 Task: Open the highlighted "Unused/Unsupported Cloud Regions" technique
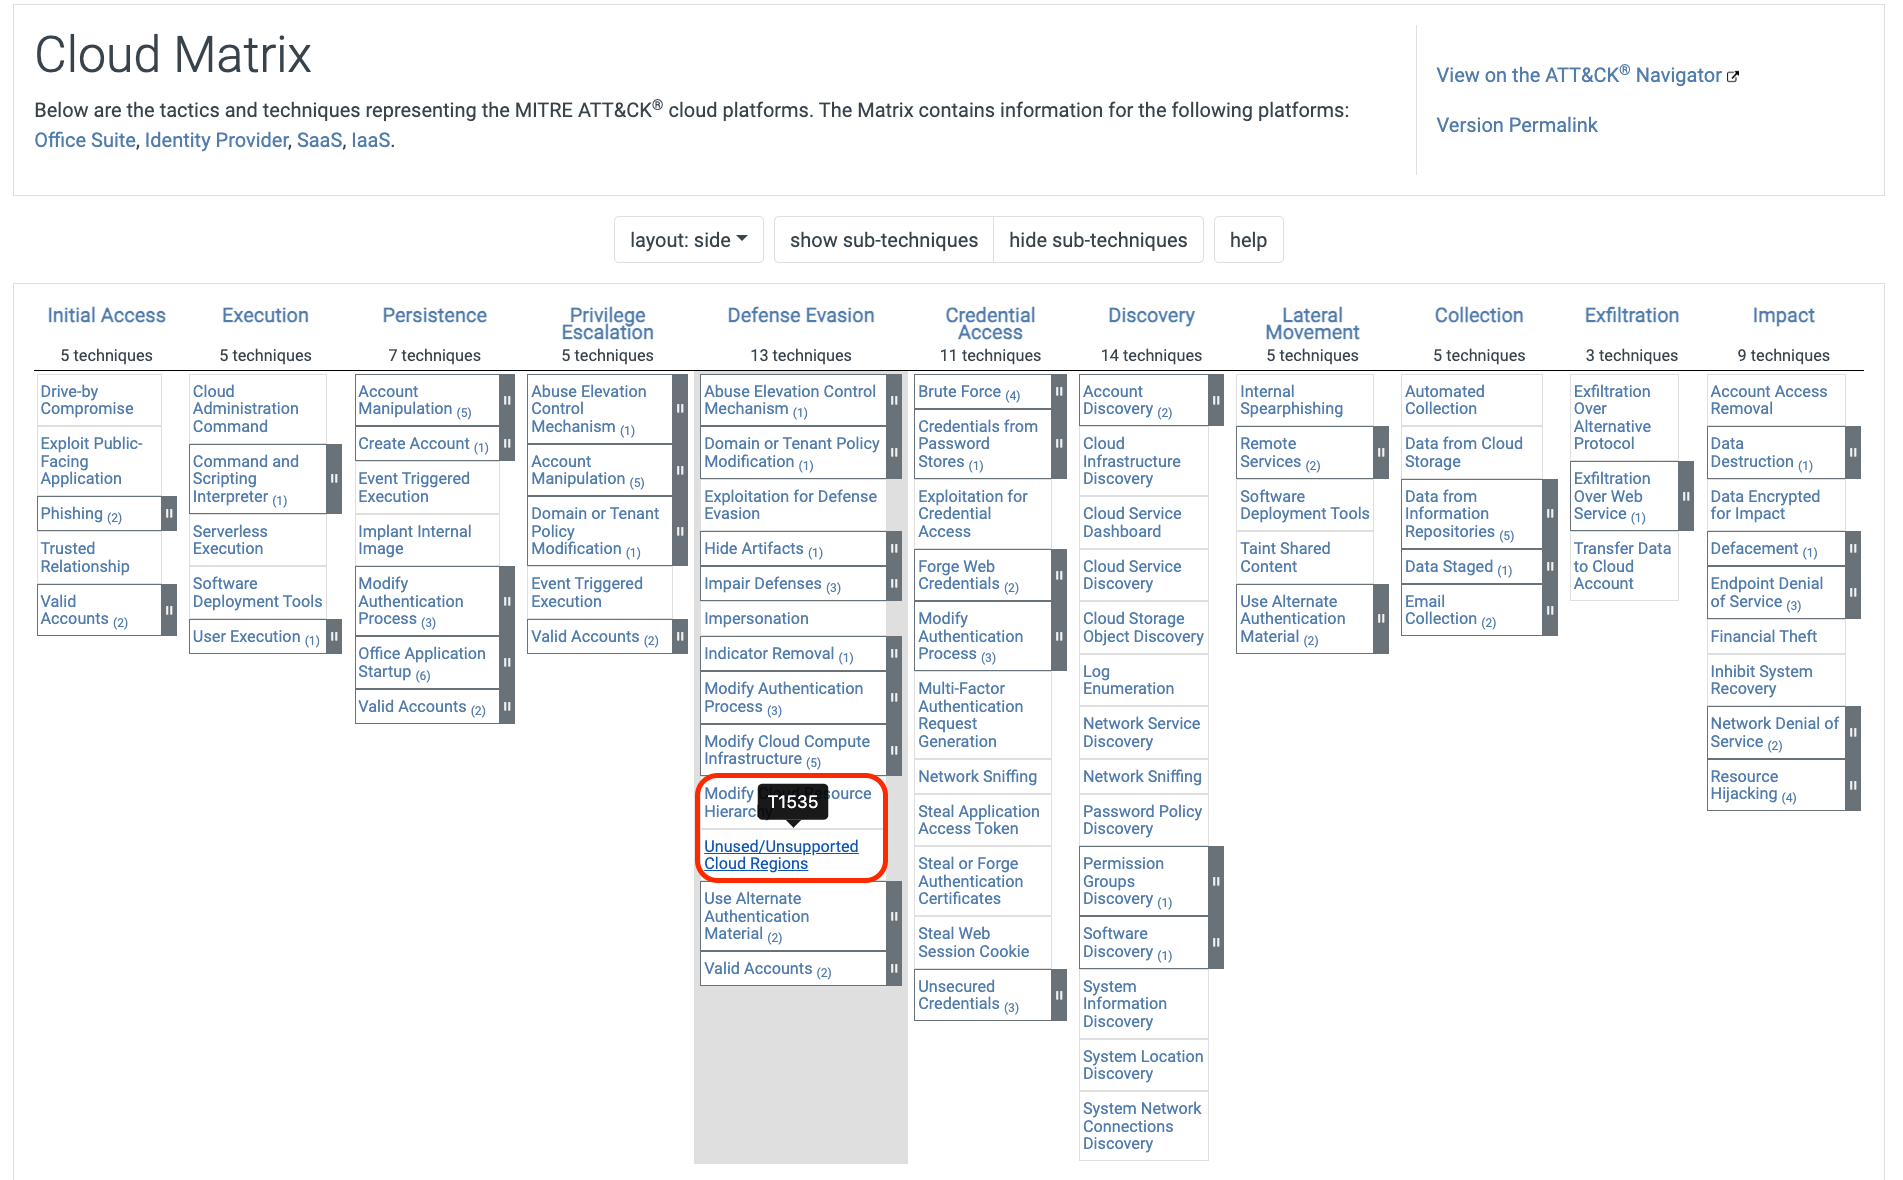click(x=781, y=854)
